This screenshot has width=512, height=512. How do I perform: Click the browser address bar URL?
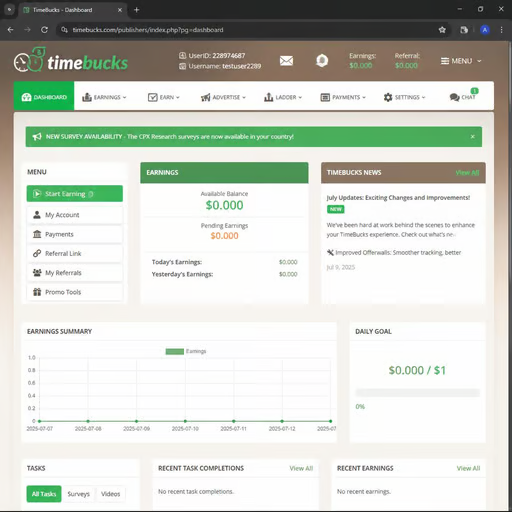tap(148, 30)
